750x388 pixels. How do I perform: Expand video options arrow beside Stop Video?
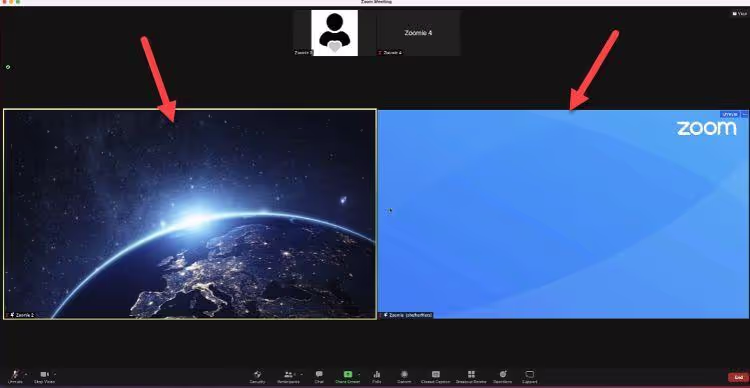coord(55,374)
